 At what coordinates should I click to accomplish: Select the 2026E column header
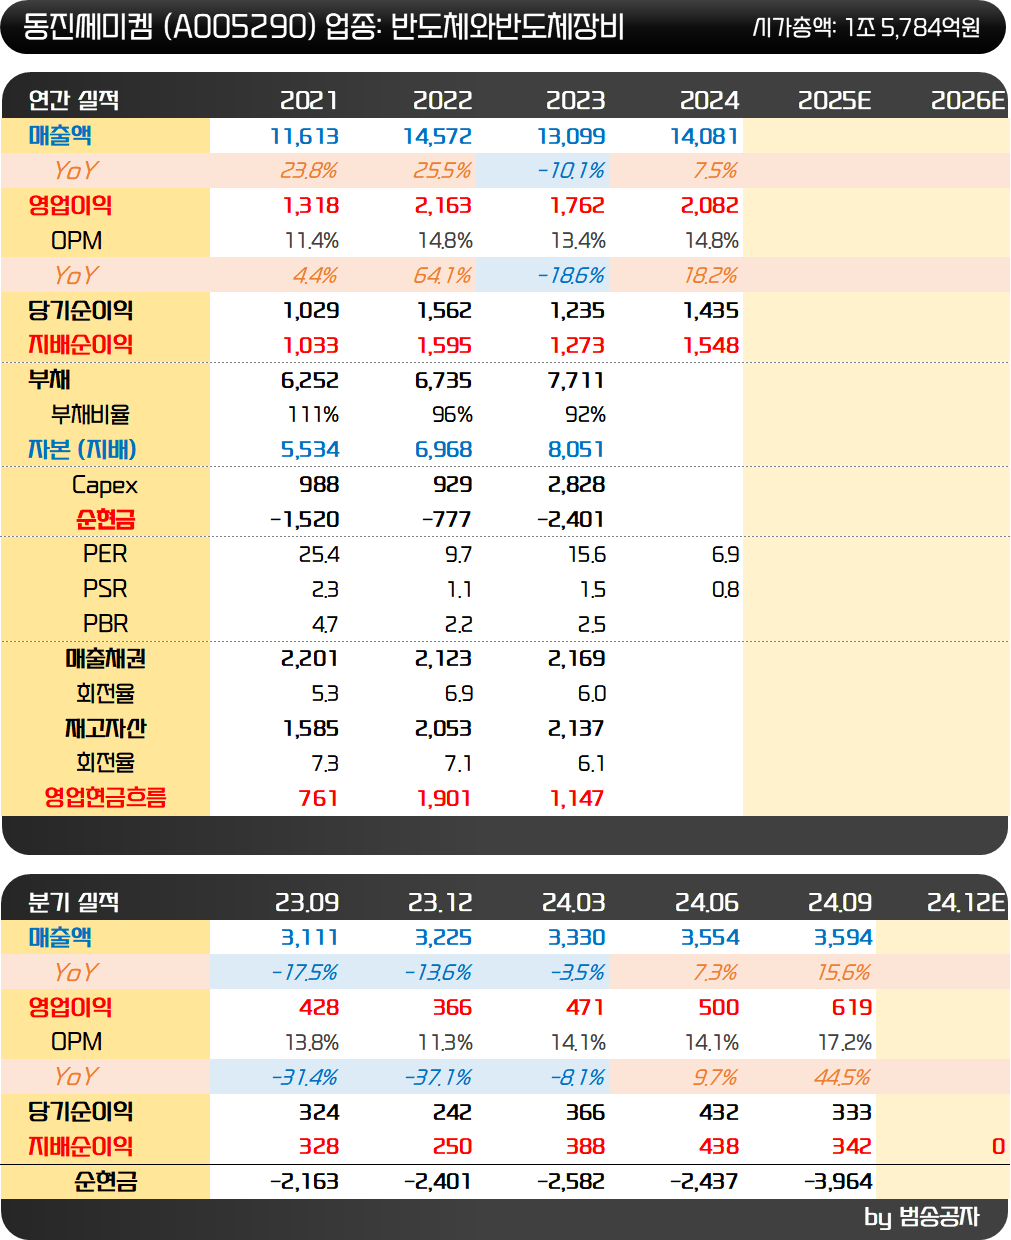point(968,100)
